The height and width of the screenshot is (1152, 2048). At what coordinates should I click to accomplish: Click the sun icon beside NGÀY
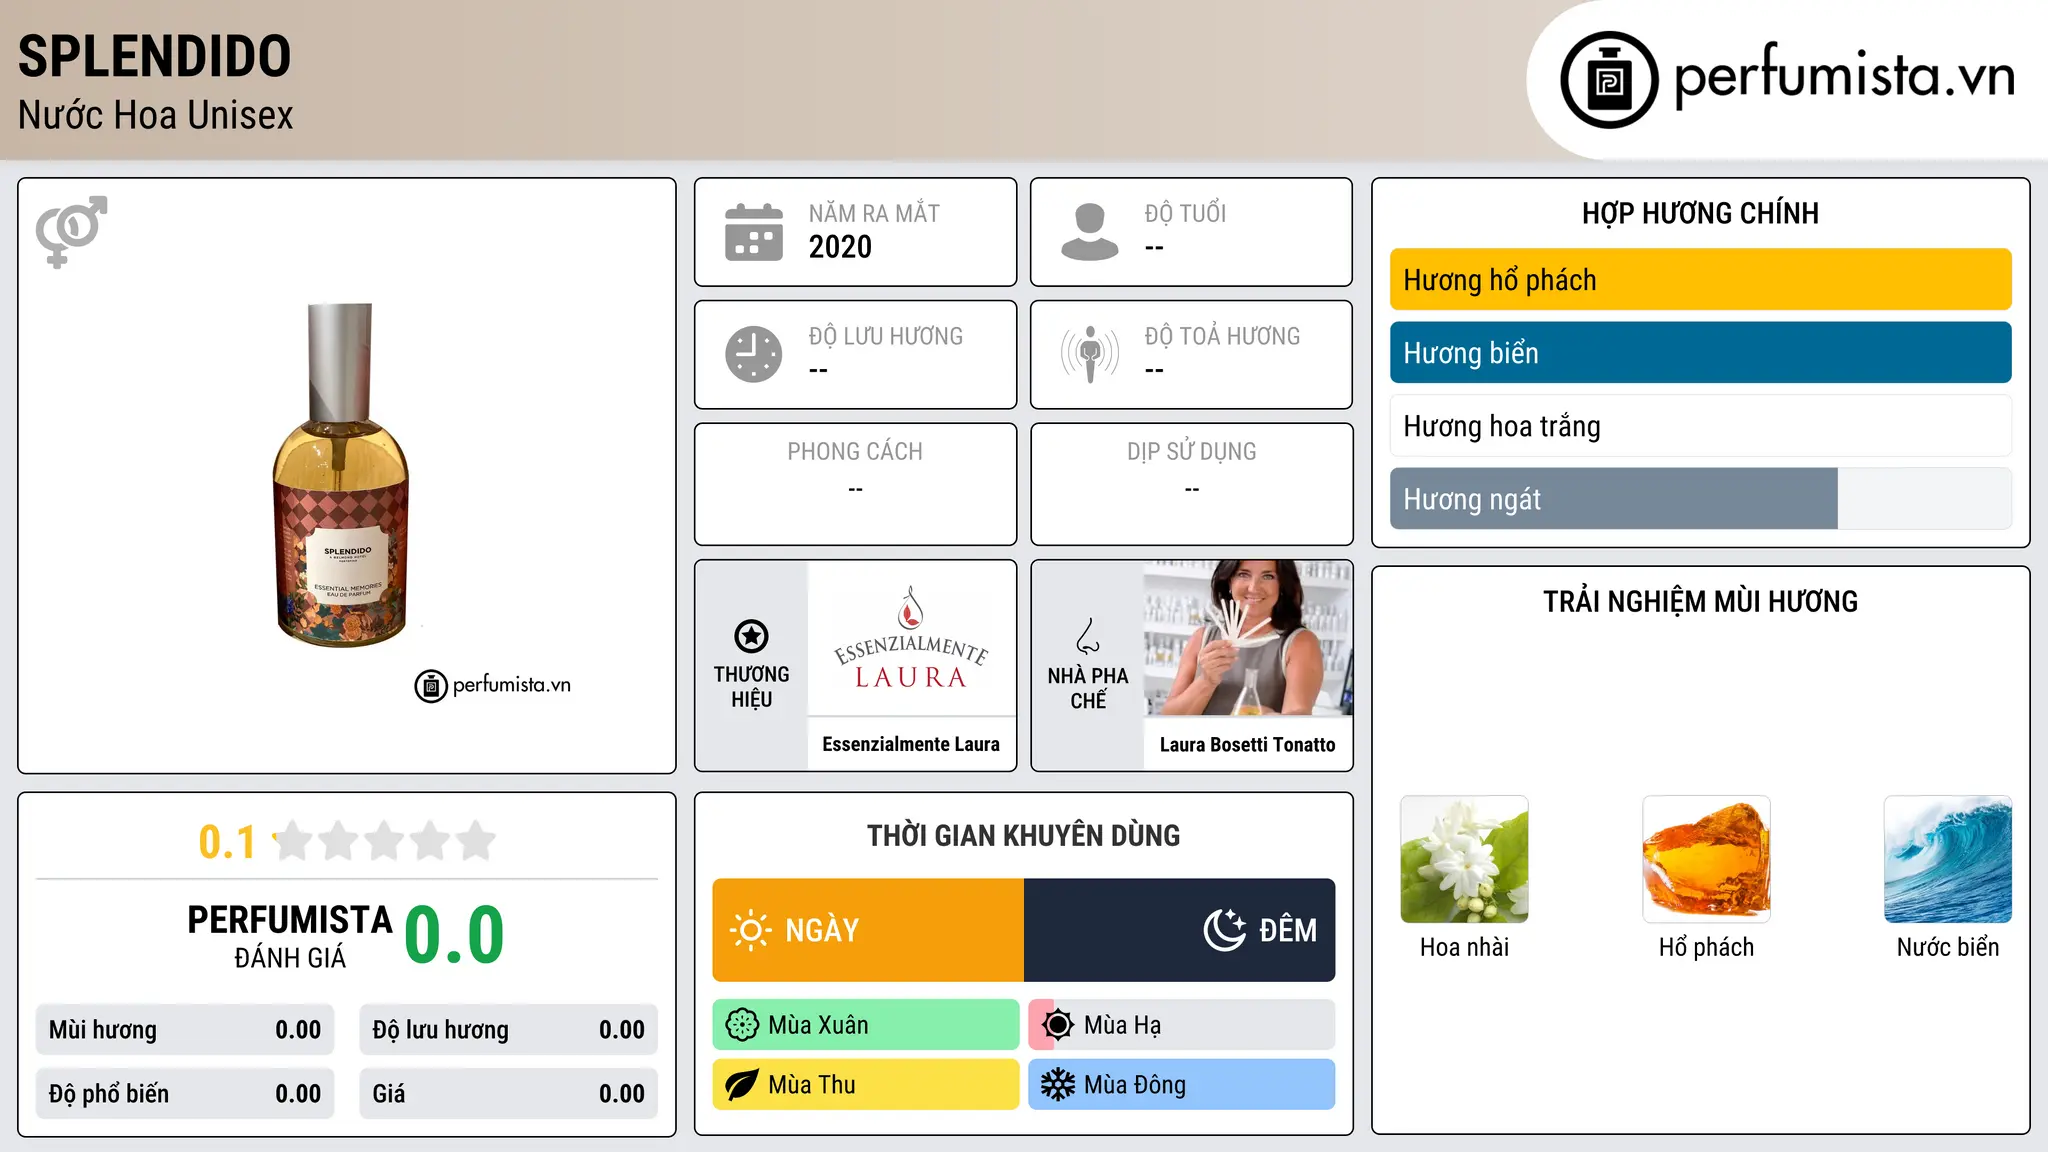pos(751,930)
